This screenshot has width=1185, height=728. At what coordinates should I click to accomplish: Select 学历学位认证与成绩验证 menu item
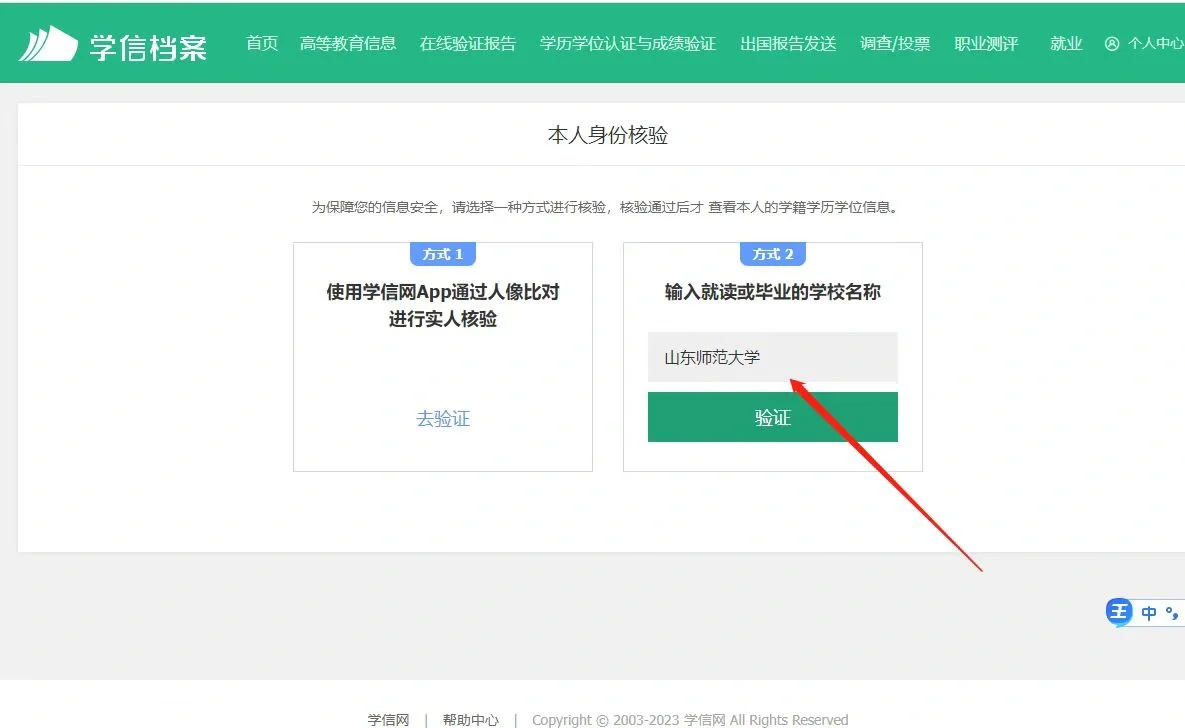pos(628,44)
